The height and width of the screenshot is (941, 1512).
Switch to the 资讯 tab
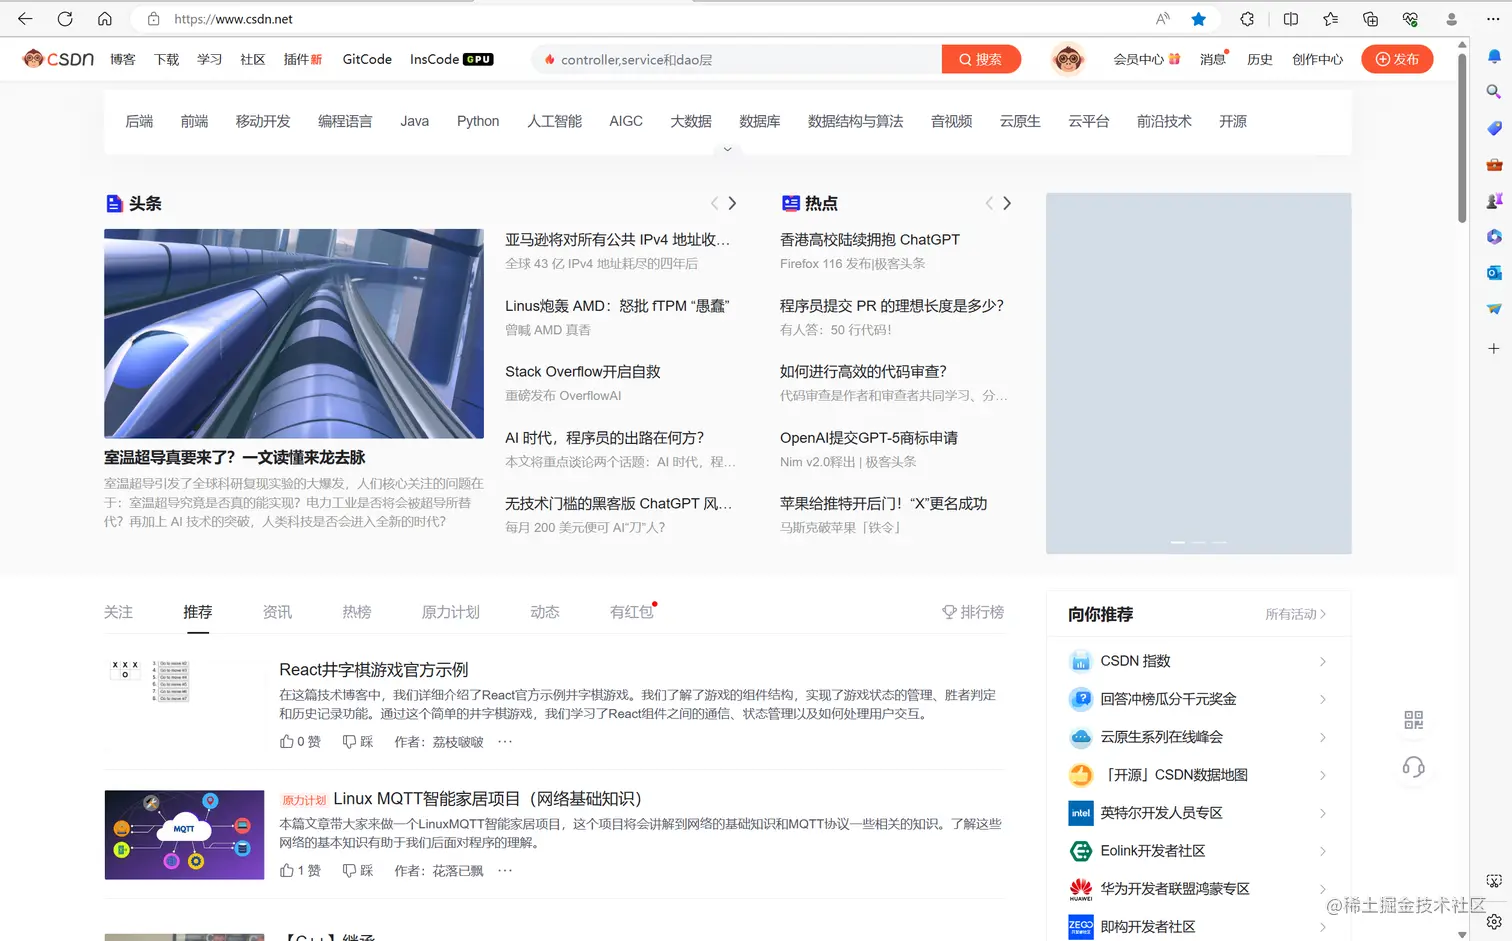pos(277,612)
